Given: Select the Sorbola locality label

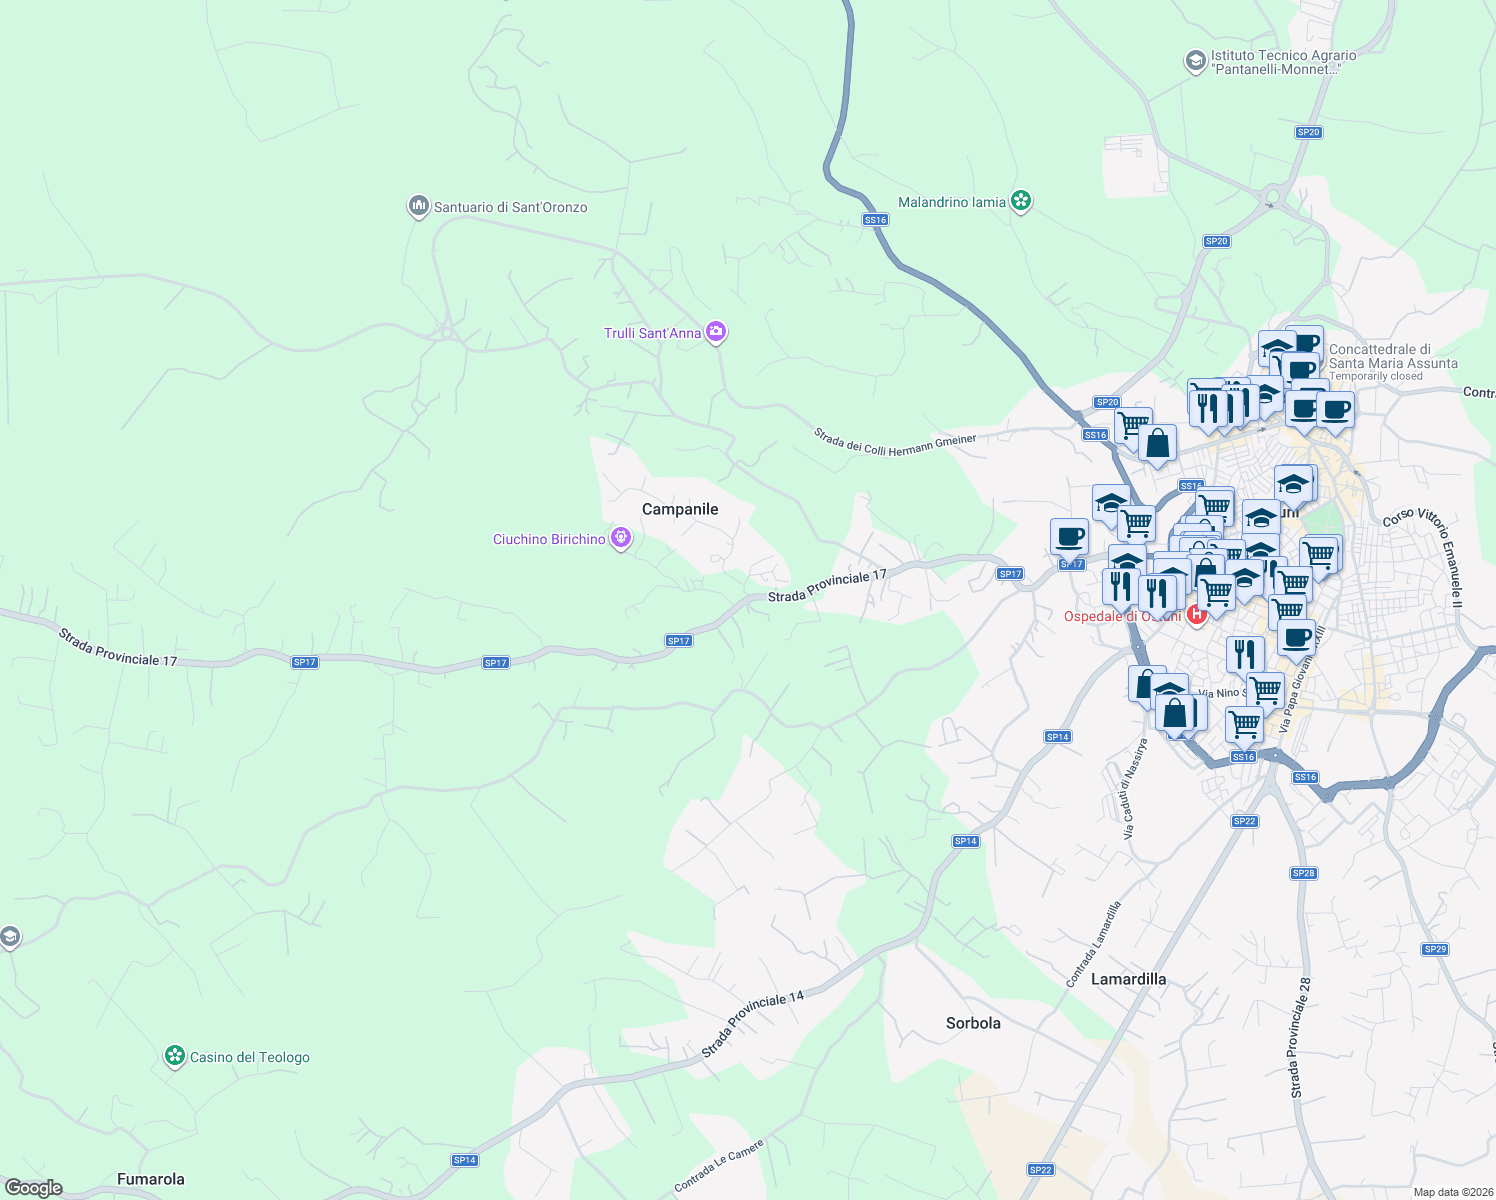Looking at the screenshot, I should click(x=974, y=1023).
